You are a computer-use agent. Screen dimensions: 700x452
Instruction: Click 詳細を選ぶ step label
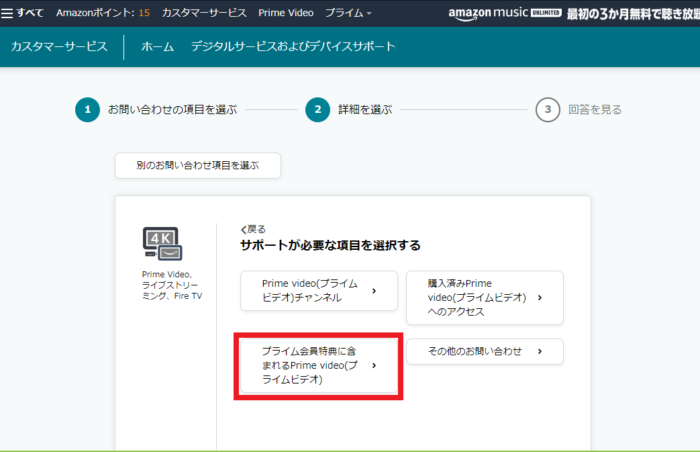click(x=365, y=109)
